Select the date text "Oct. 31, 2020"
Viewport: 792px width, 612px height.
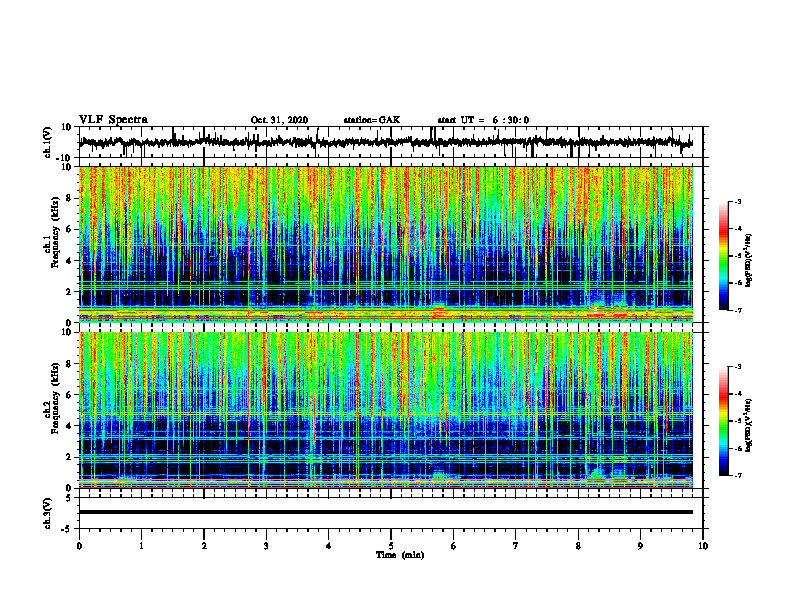(x=279, y=120)
